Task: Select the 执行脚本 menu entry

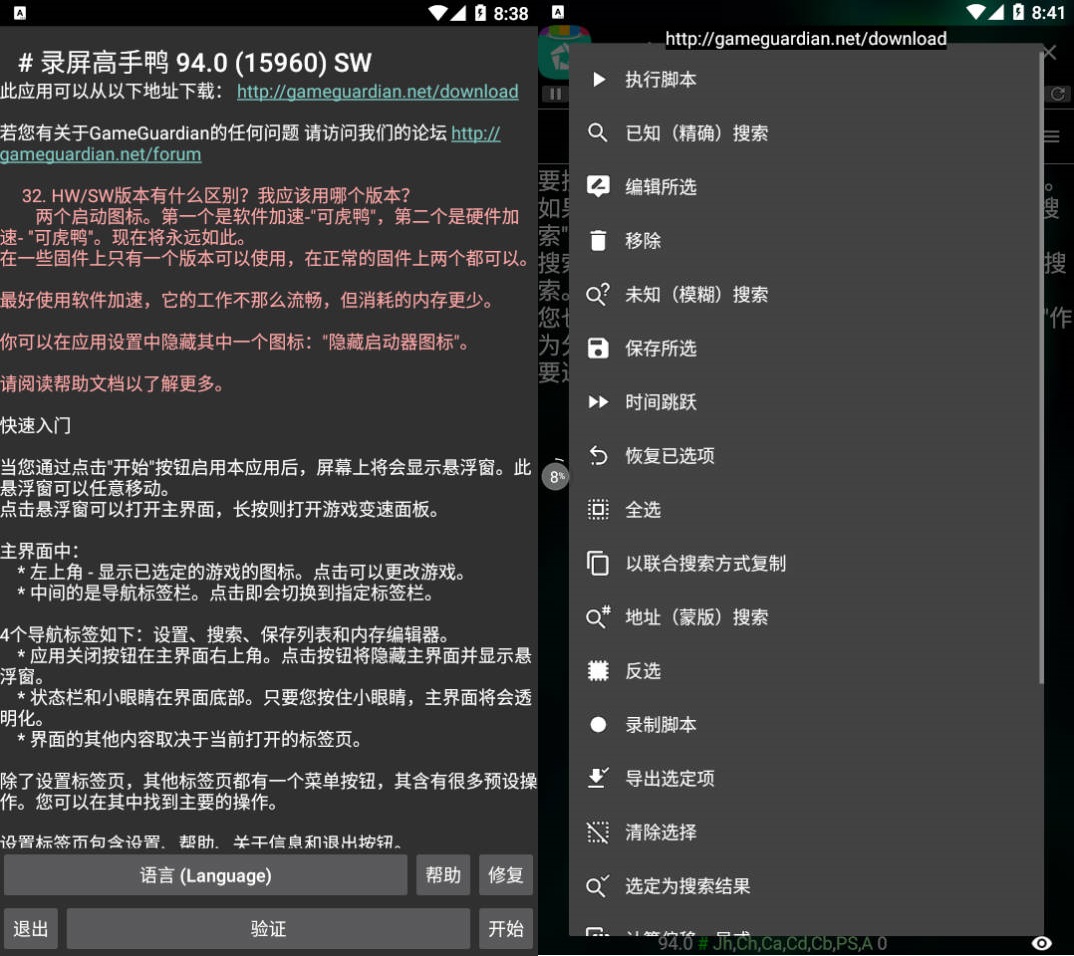Action: point(806,79)
